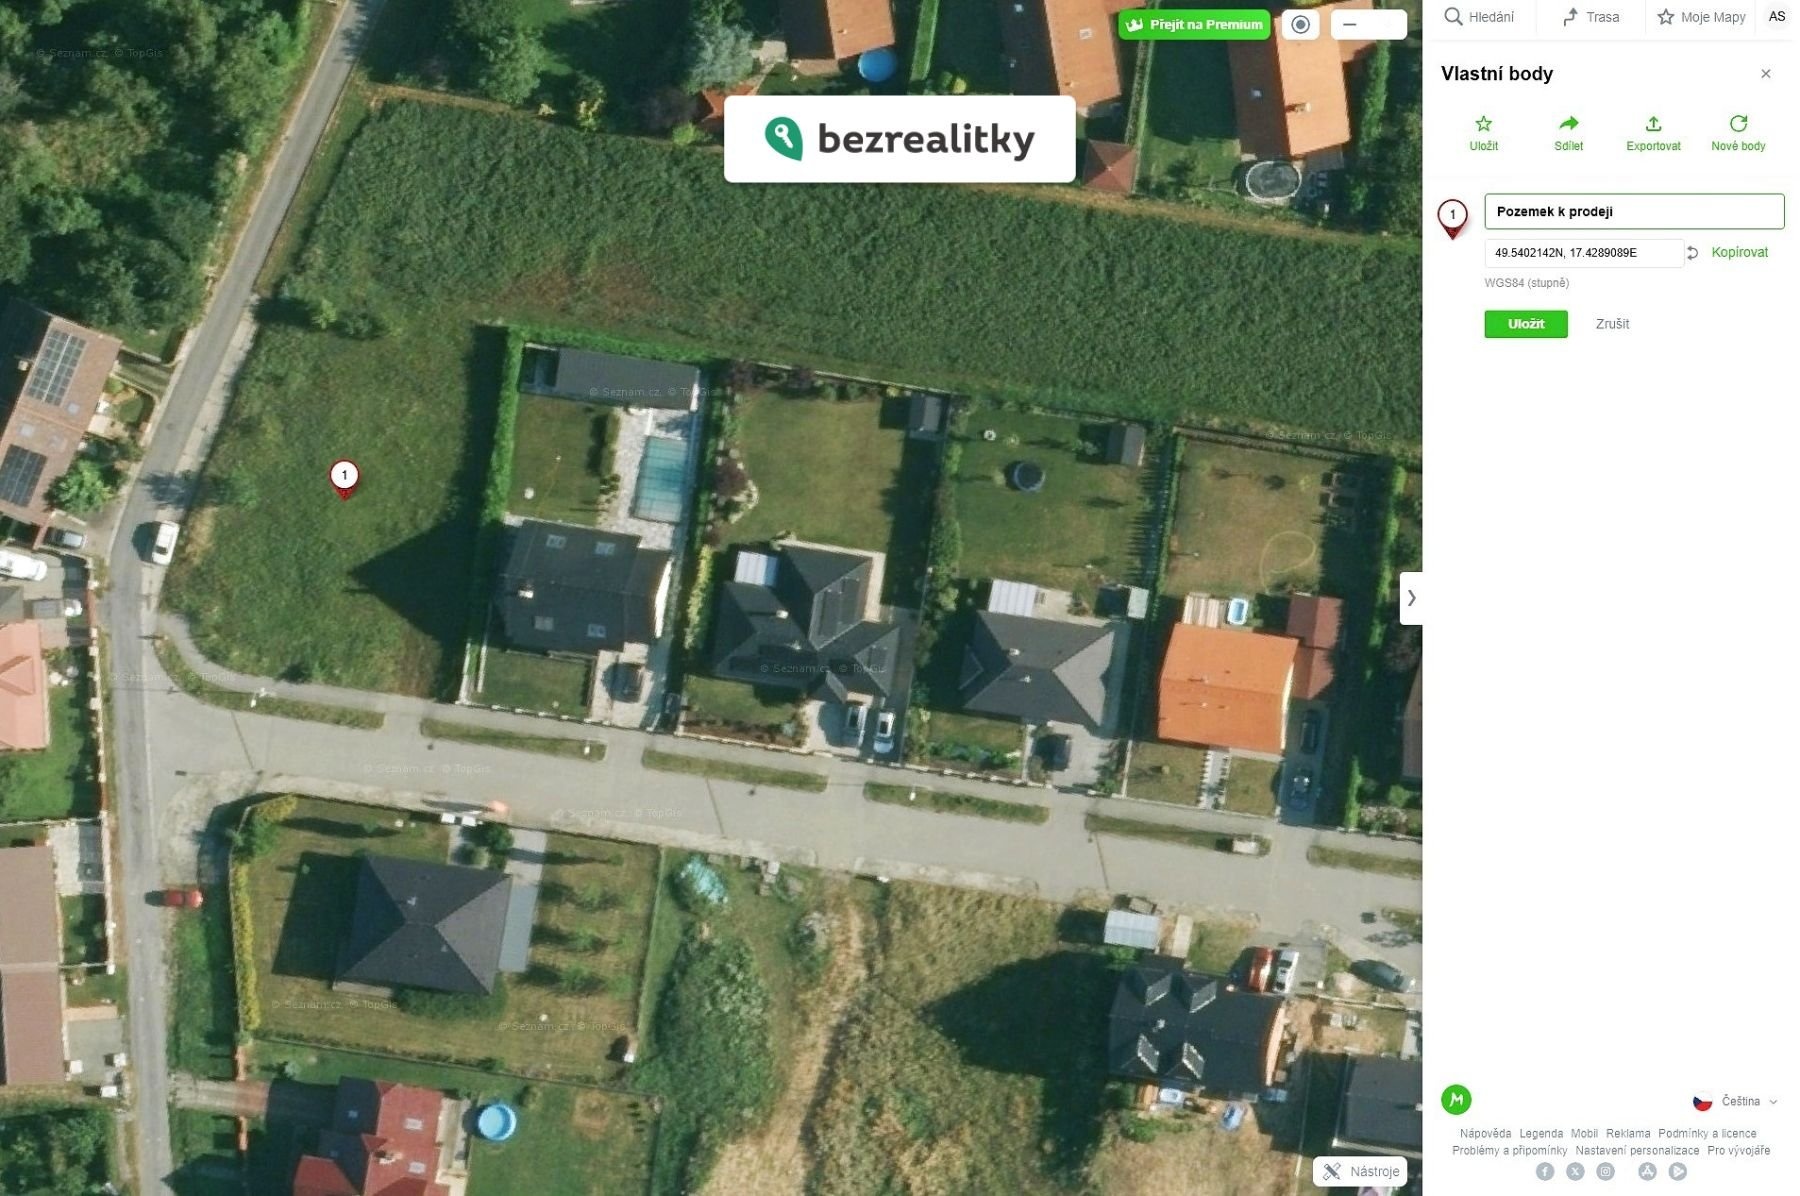Open the Facebook social icon
The width and height of the screenshot is (1800, 1196).
tap(1545, 1171)
